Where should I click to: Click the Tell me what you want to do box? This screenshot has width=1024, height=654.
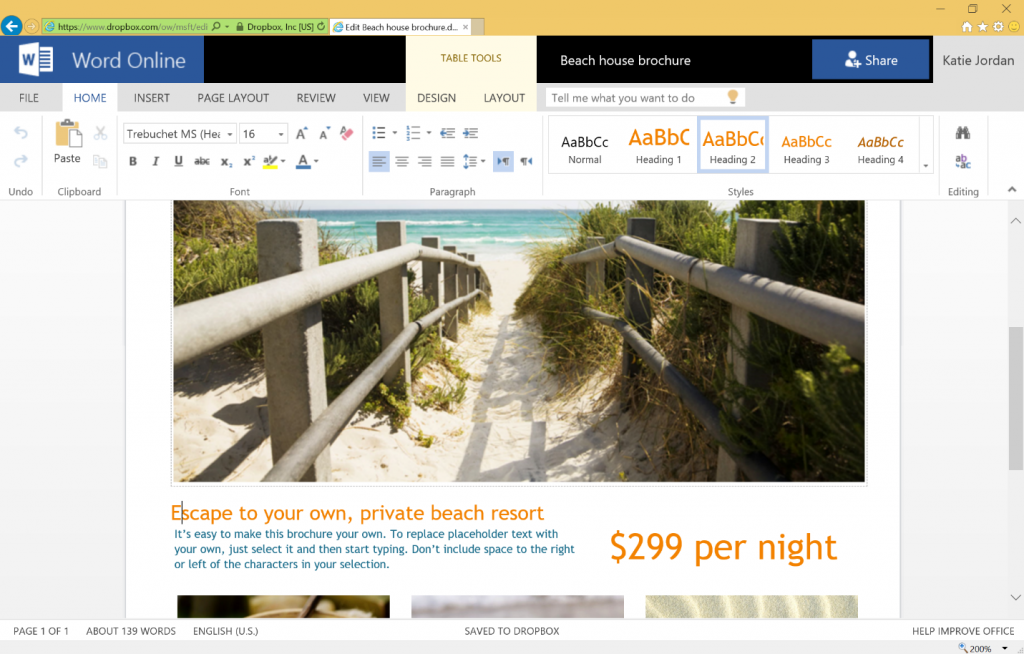(x=635, y=98)
